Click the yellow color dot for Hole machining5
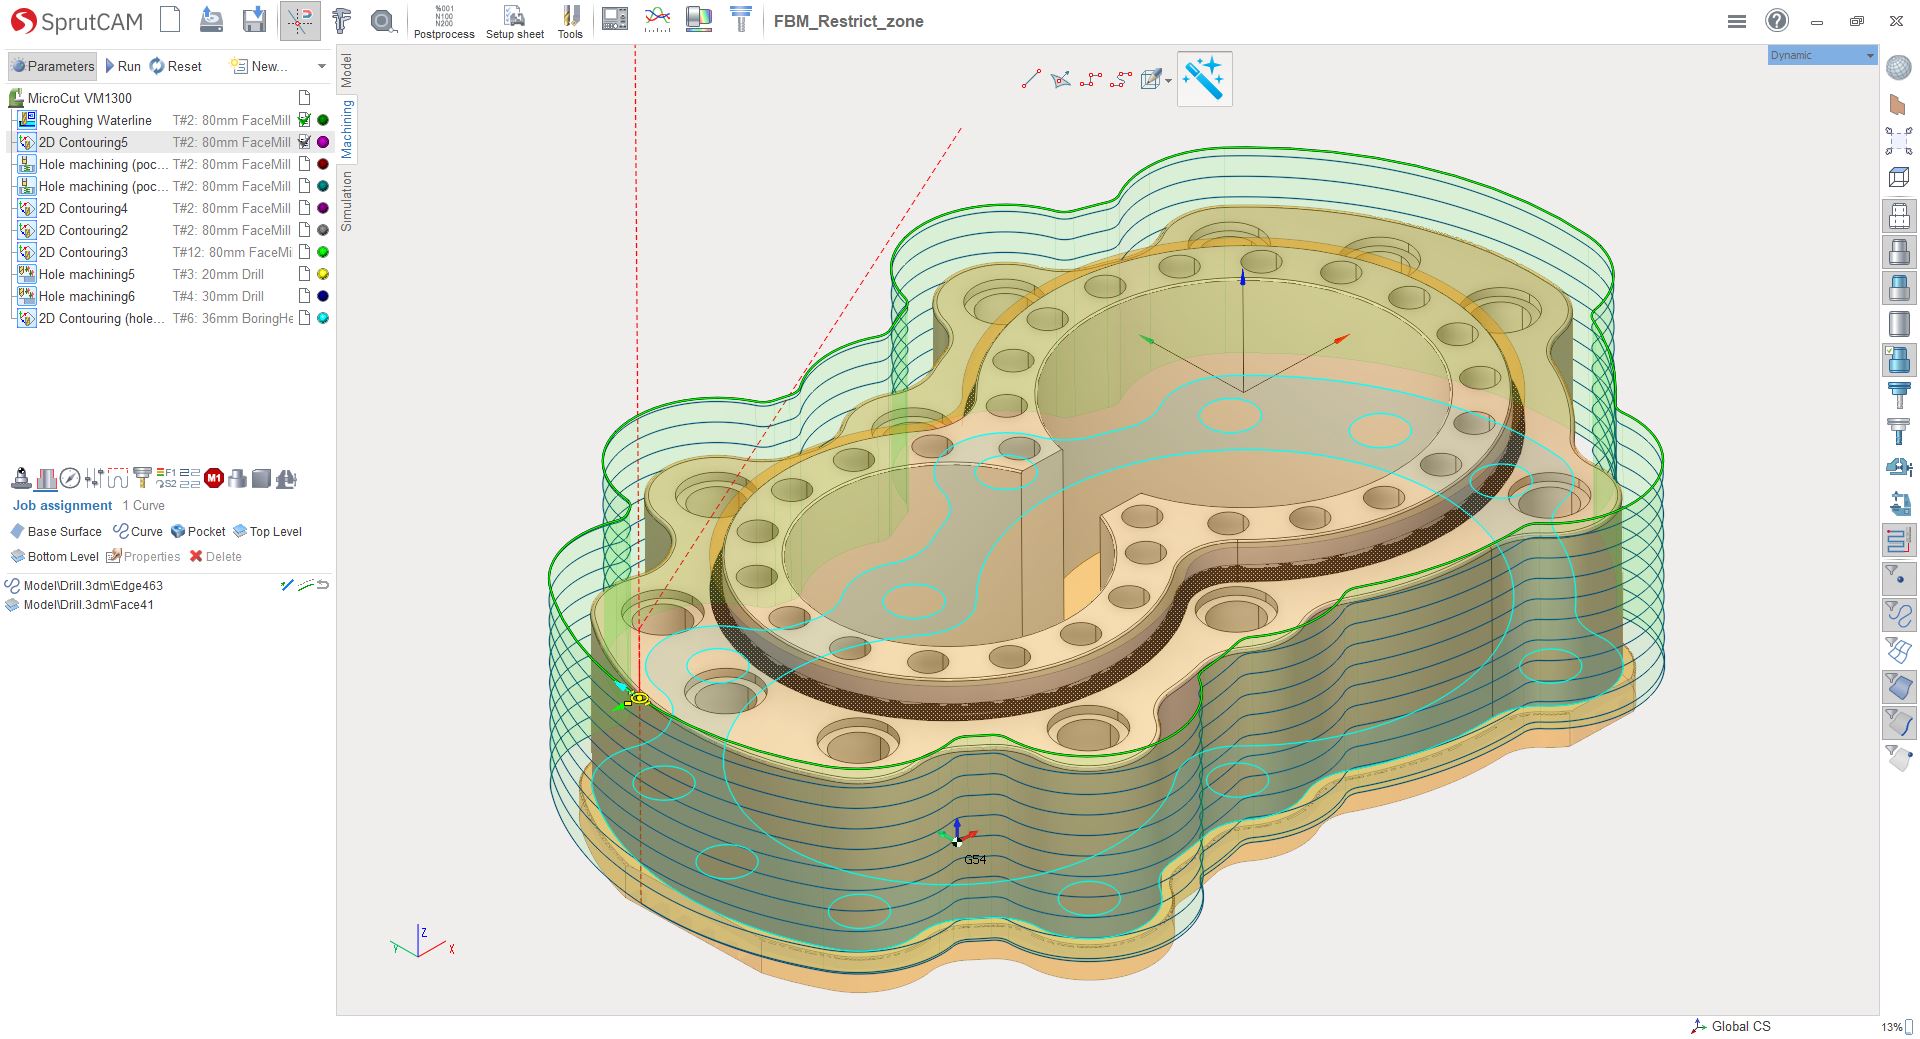Screen dimensions: 1920x1039 point(323,274)
